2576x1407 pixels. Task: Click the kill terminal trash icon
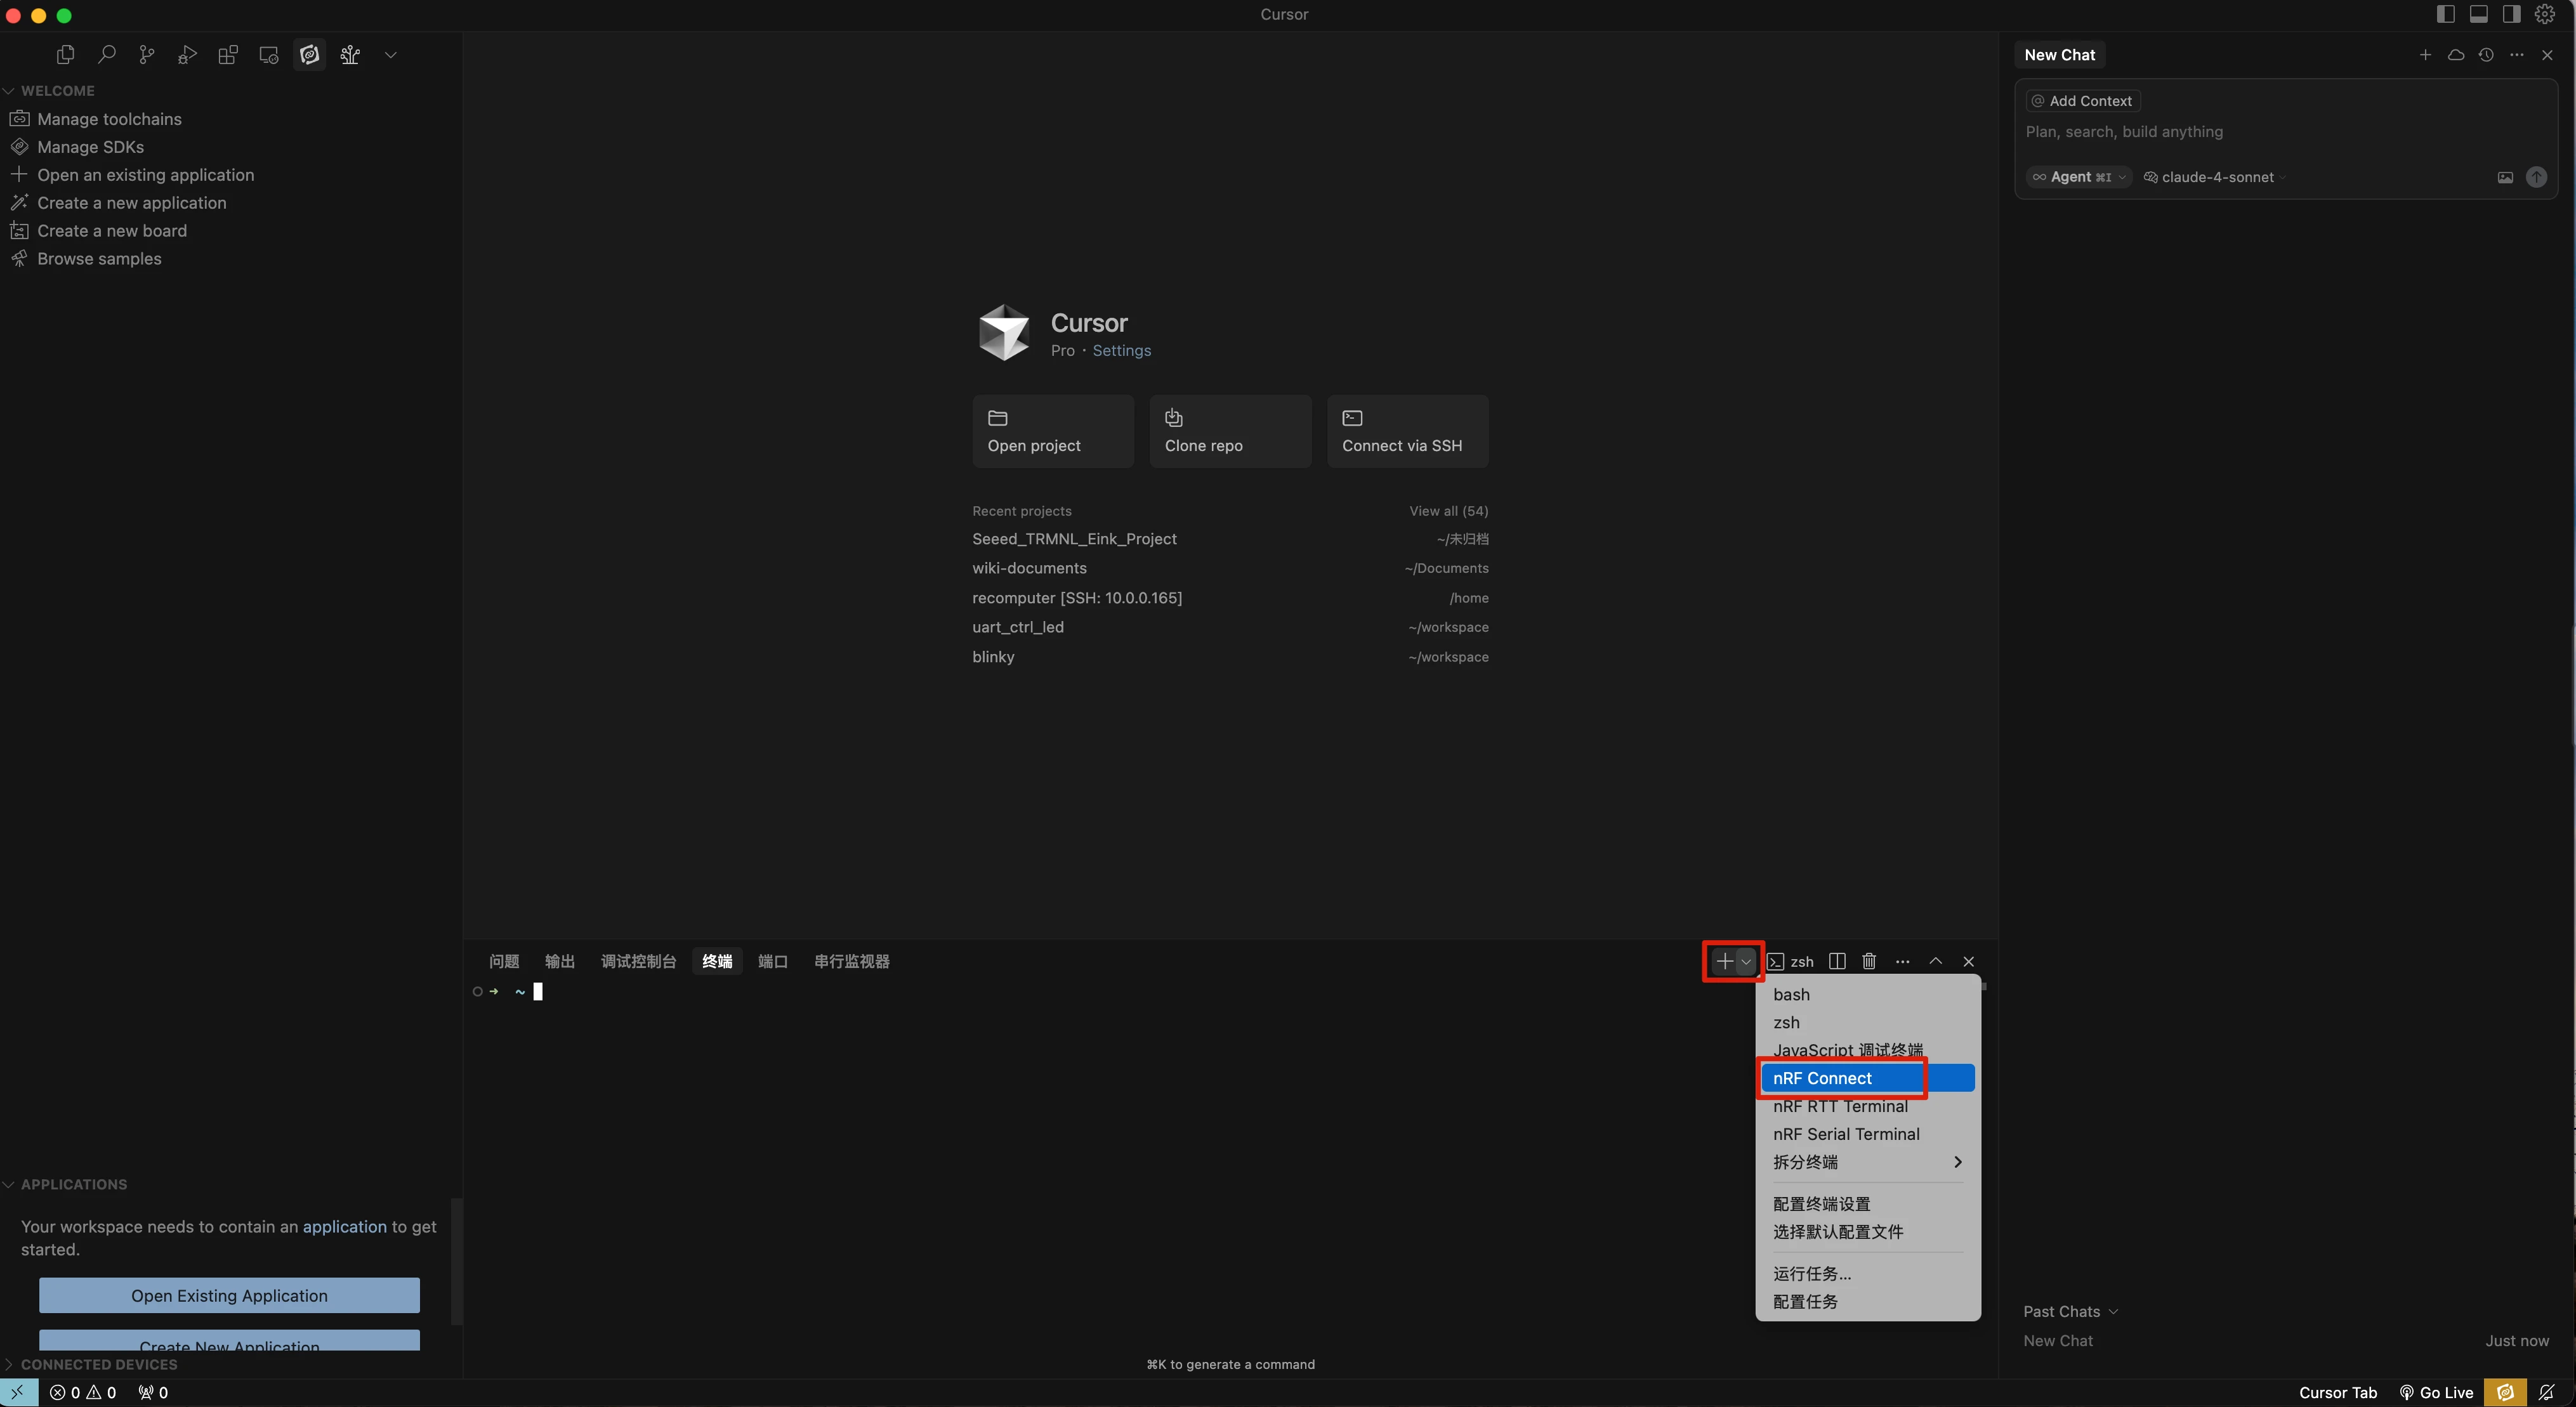(1869, 961)
